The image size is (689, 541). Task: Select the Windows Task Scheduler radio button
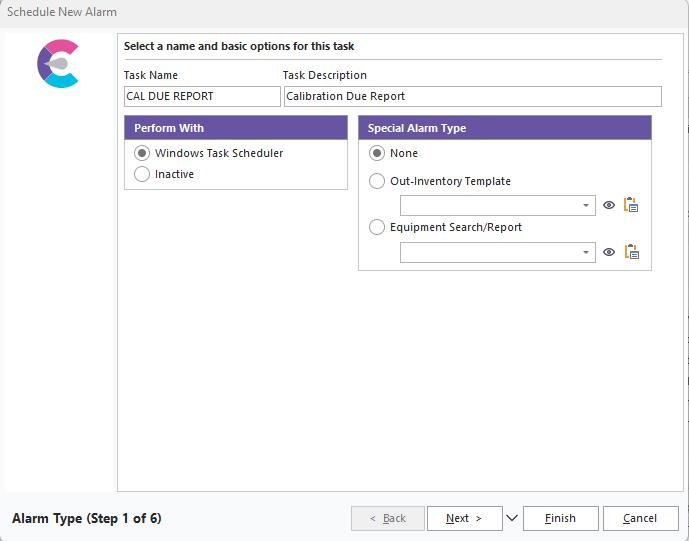click(142, 153)
